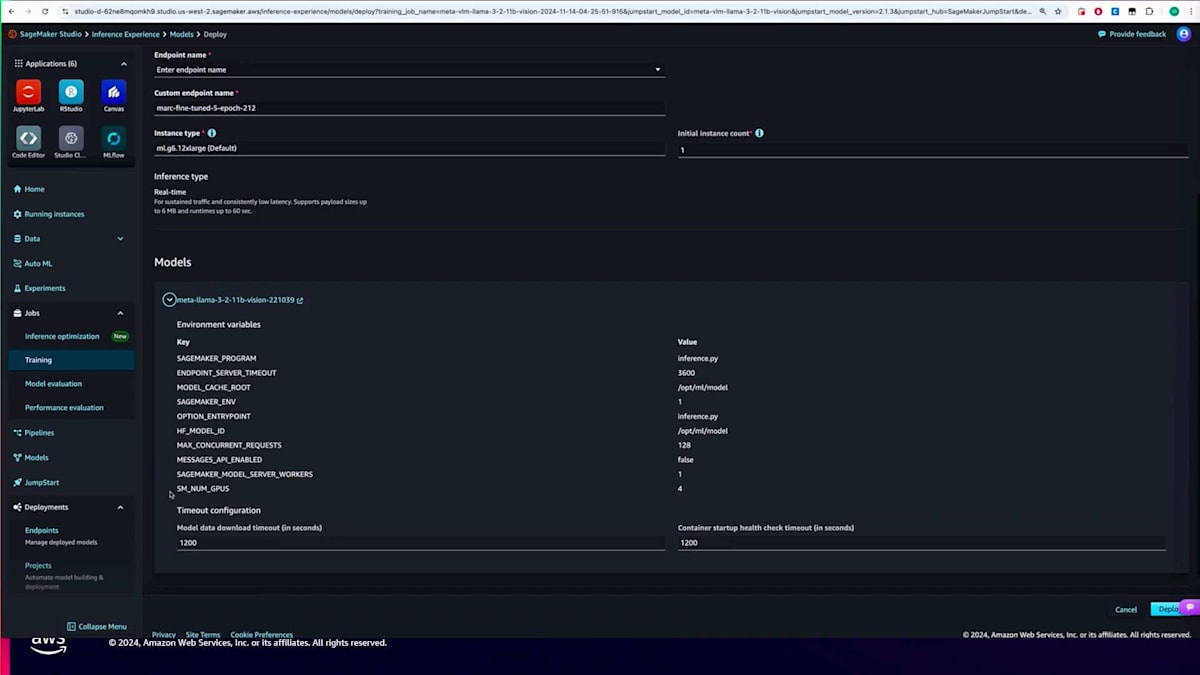This screenshot has width=1200, height=675.
Task: Go to Home in the sidebar
Action: pyautogui.click(x=28, y=189)
